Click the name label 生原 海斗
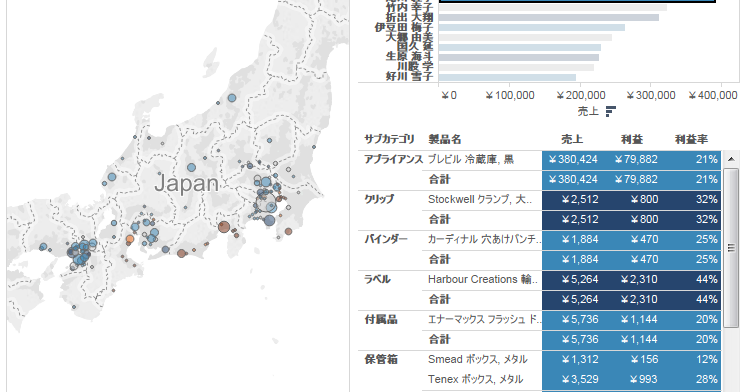Viewport: 746px width, 392px height. [x=409, y=57]
